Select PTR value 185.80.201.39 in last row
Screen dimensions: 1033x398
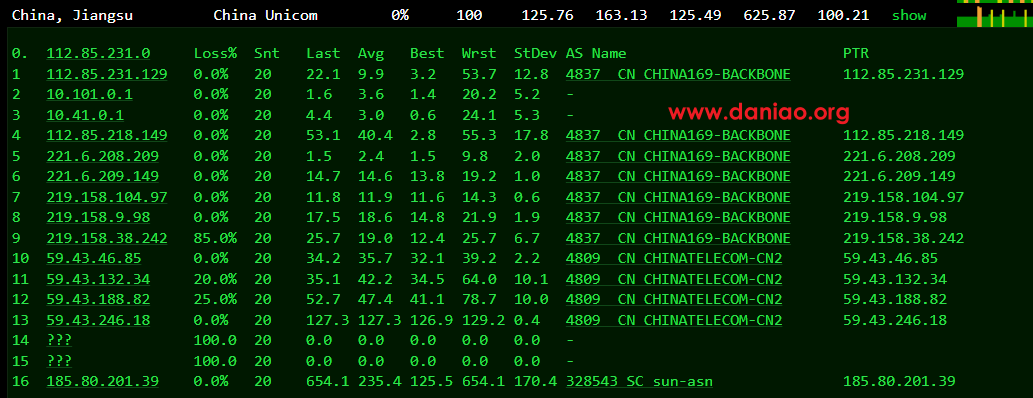[899, 382]
